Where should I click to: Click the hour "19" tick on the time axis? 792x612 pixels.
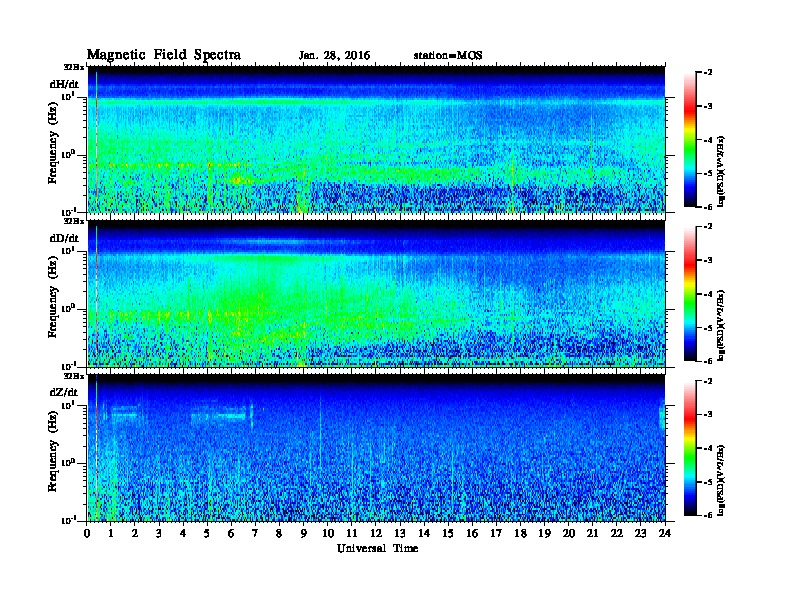click(x=544, y=533)
